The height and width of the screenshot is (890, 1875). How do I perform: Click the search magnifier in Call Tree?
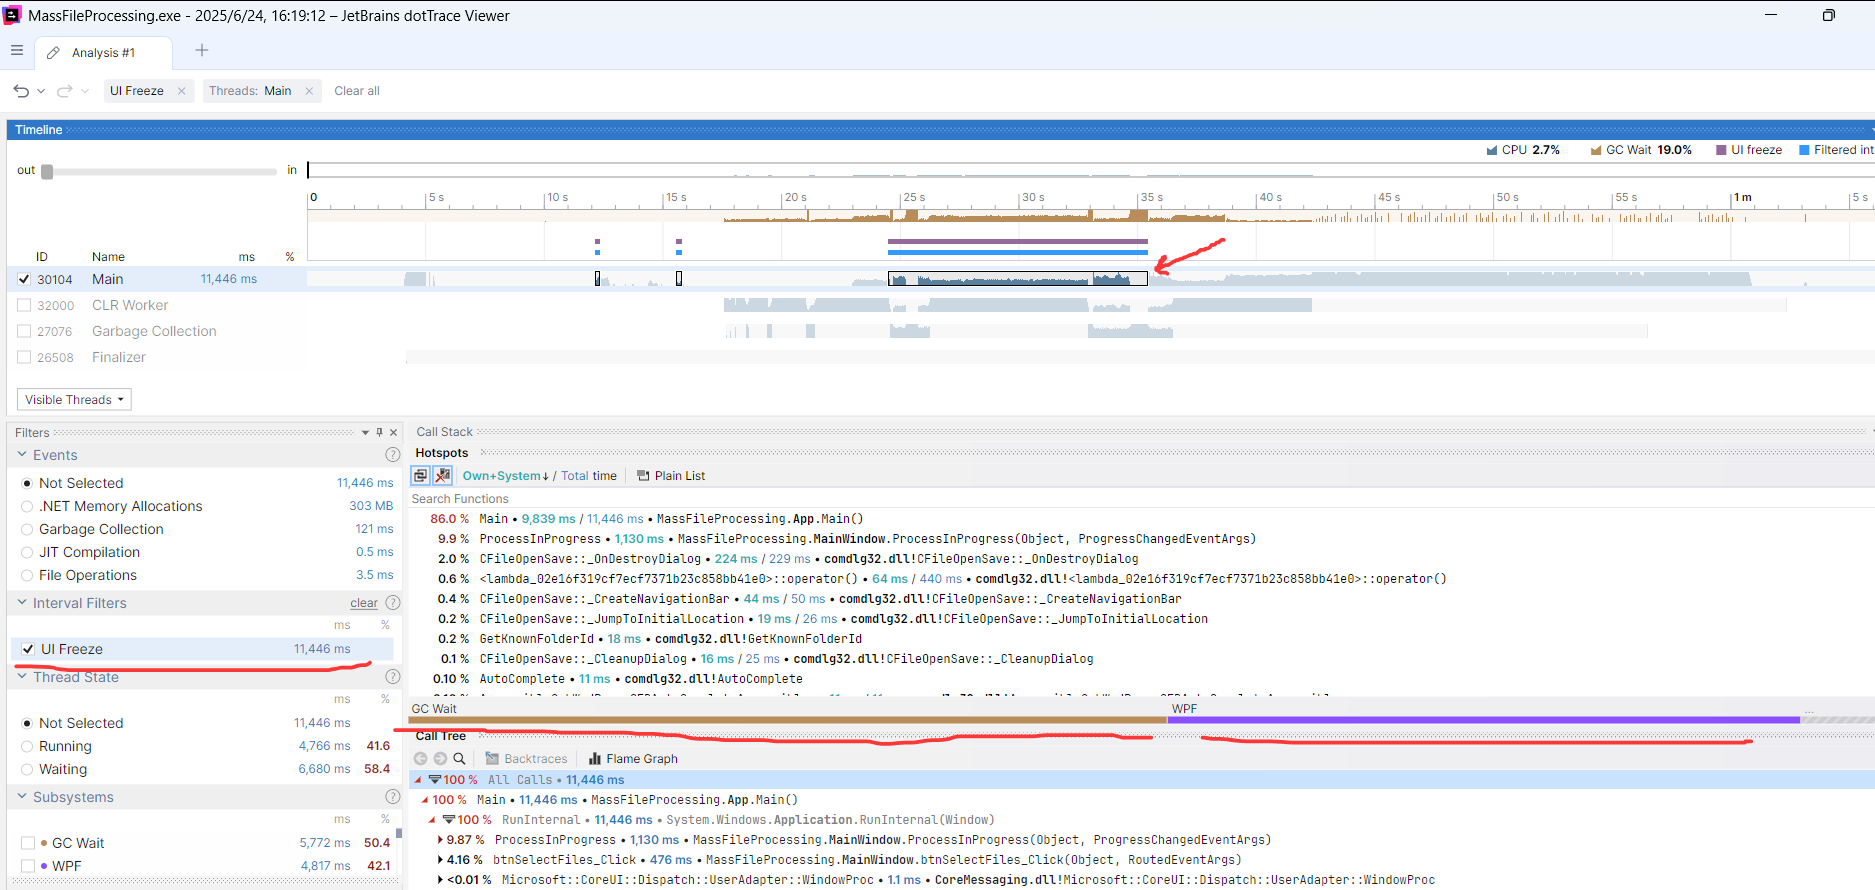[459, 759]
